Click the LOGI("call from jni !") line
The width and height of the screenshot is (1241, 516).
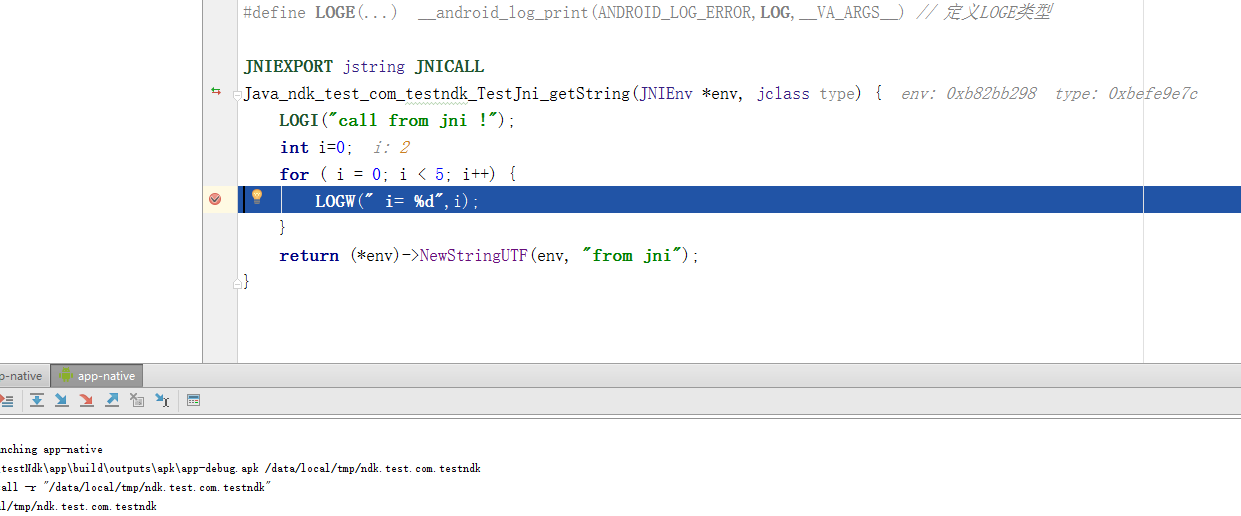click(397, 121)
